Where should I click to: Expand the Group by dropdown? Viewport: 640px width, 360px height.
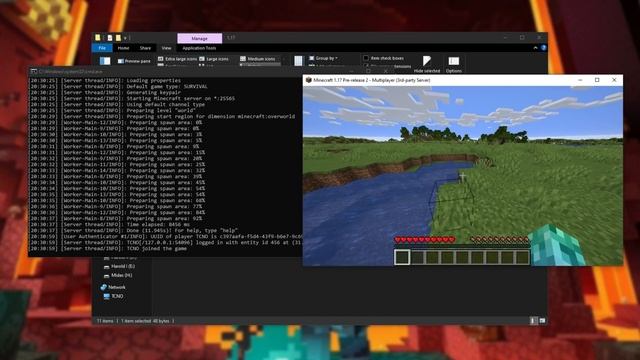(324, 58)
